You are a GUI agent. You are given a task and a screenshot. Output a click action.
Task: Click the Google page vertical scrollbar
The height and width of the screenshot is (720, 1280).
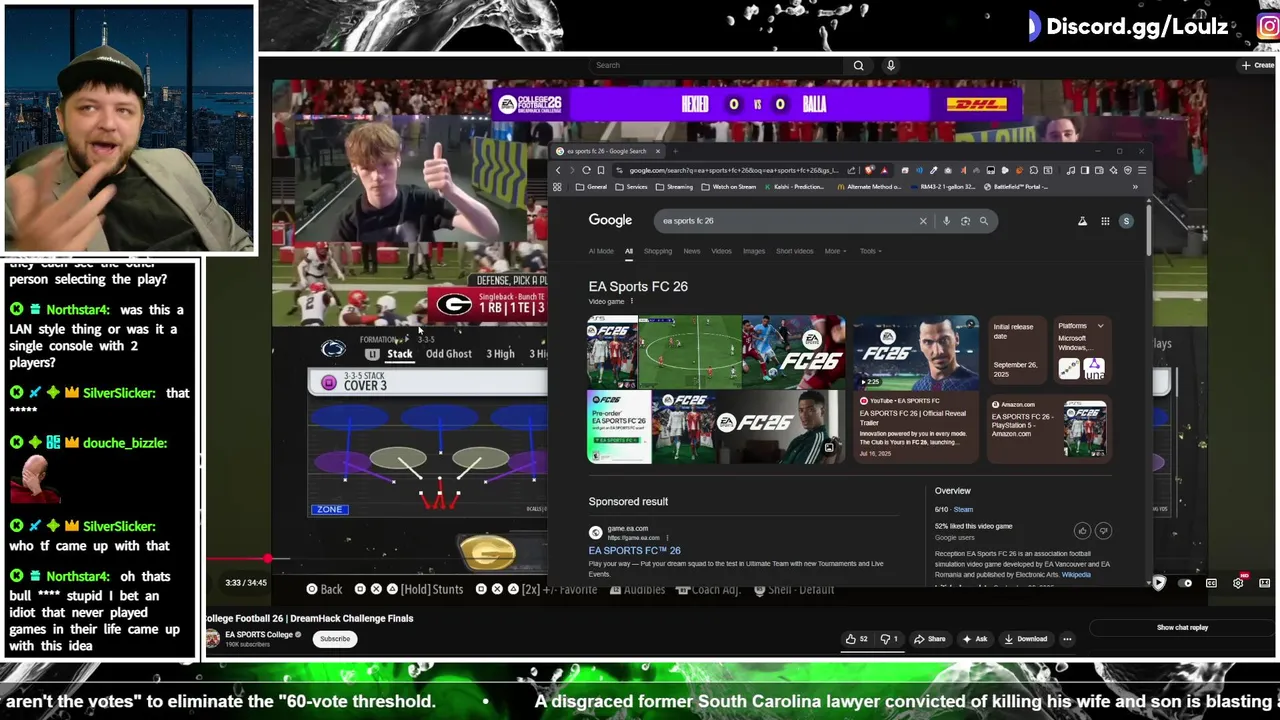click(x=1149, y=228)
